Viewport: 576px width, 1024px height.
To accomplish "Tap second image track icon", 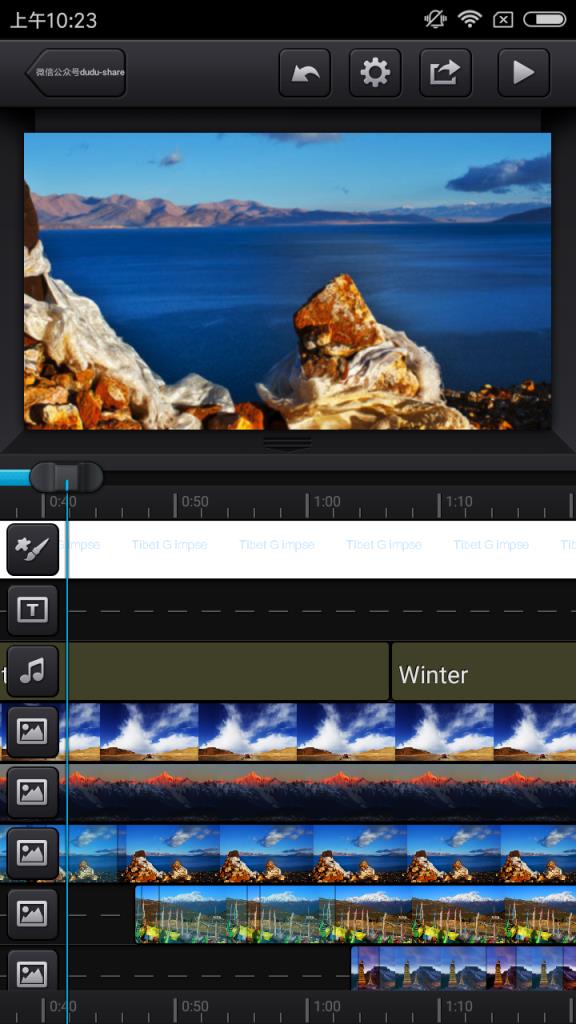I will click(x=33, y=792).
